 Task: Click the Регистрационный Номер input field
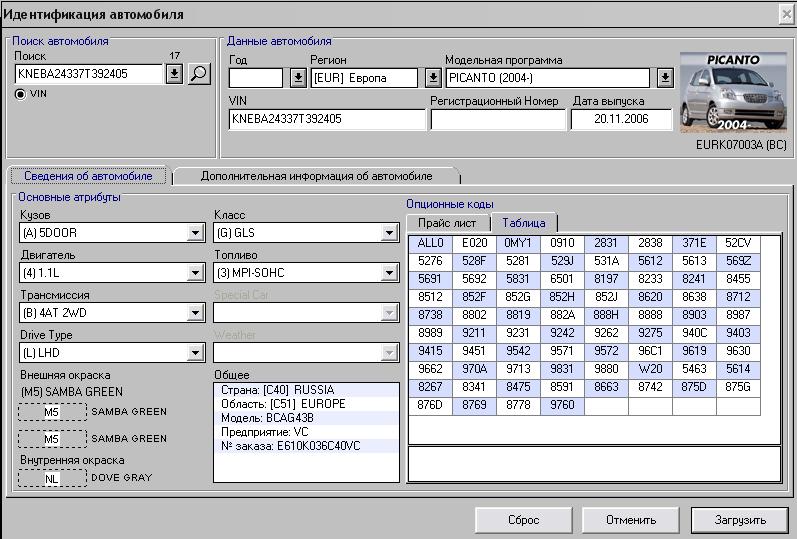point(497,119)
